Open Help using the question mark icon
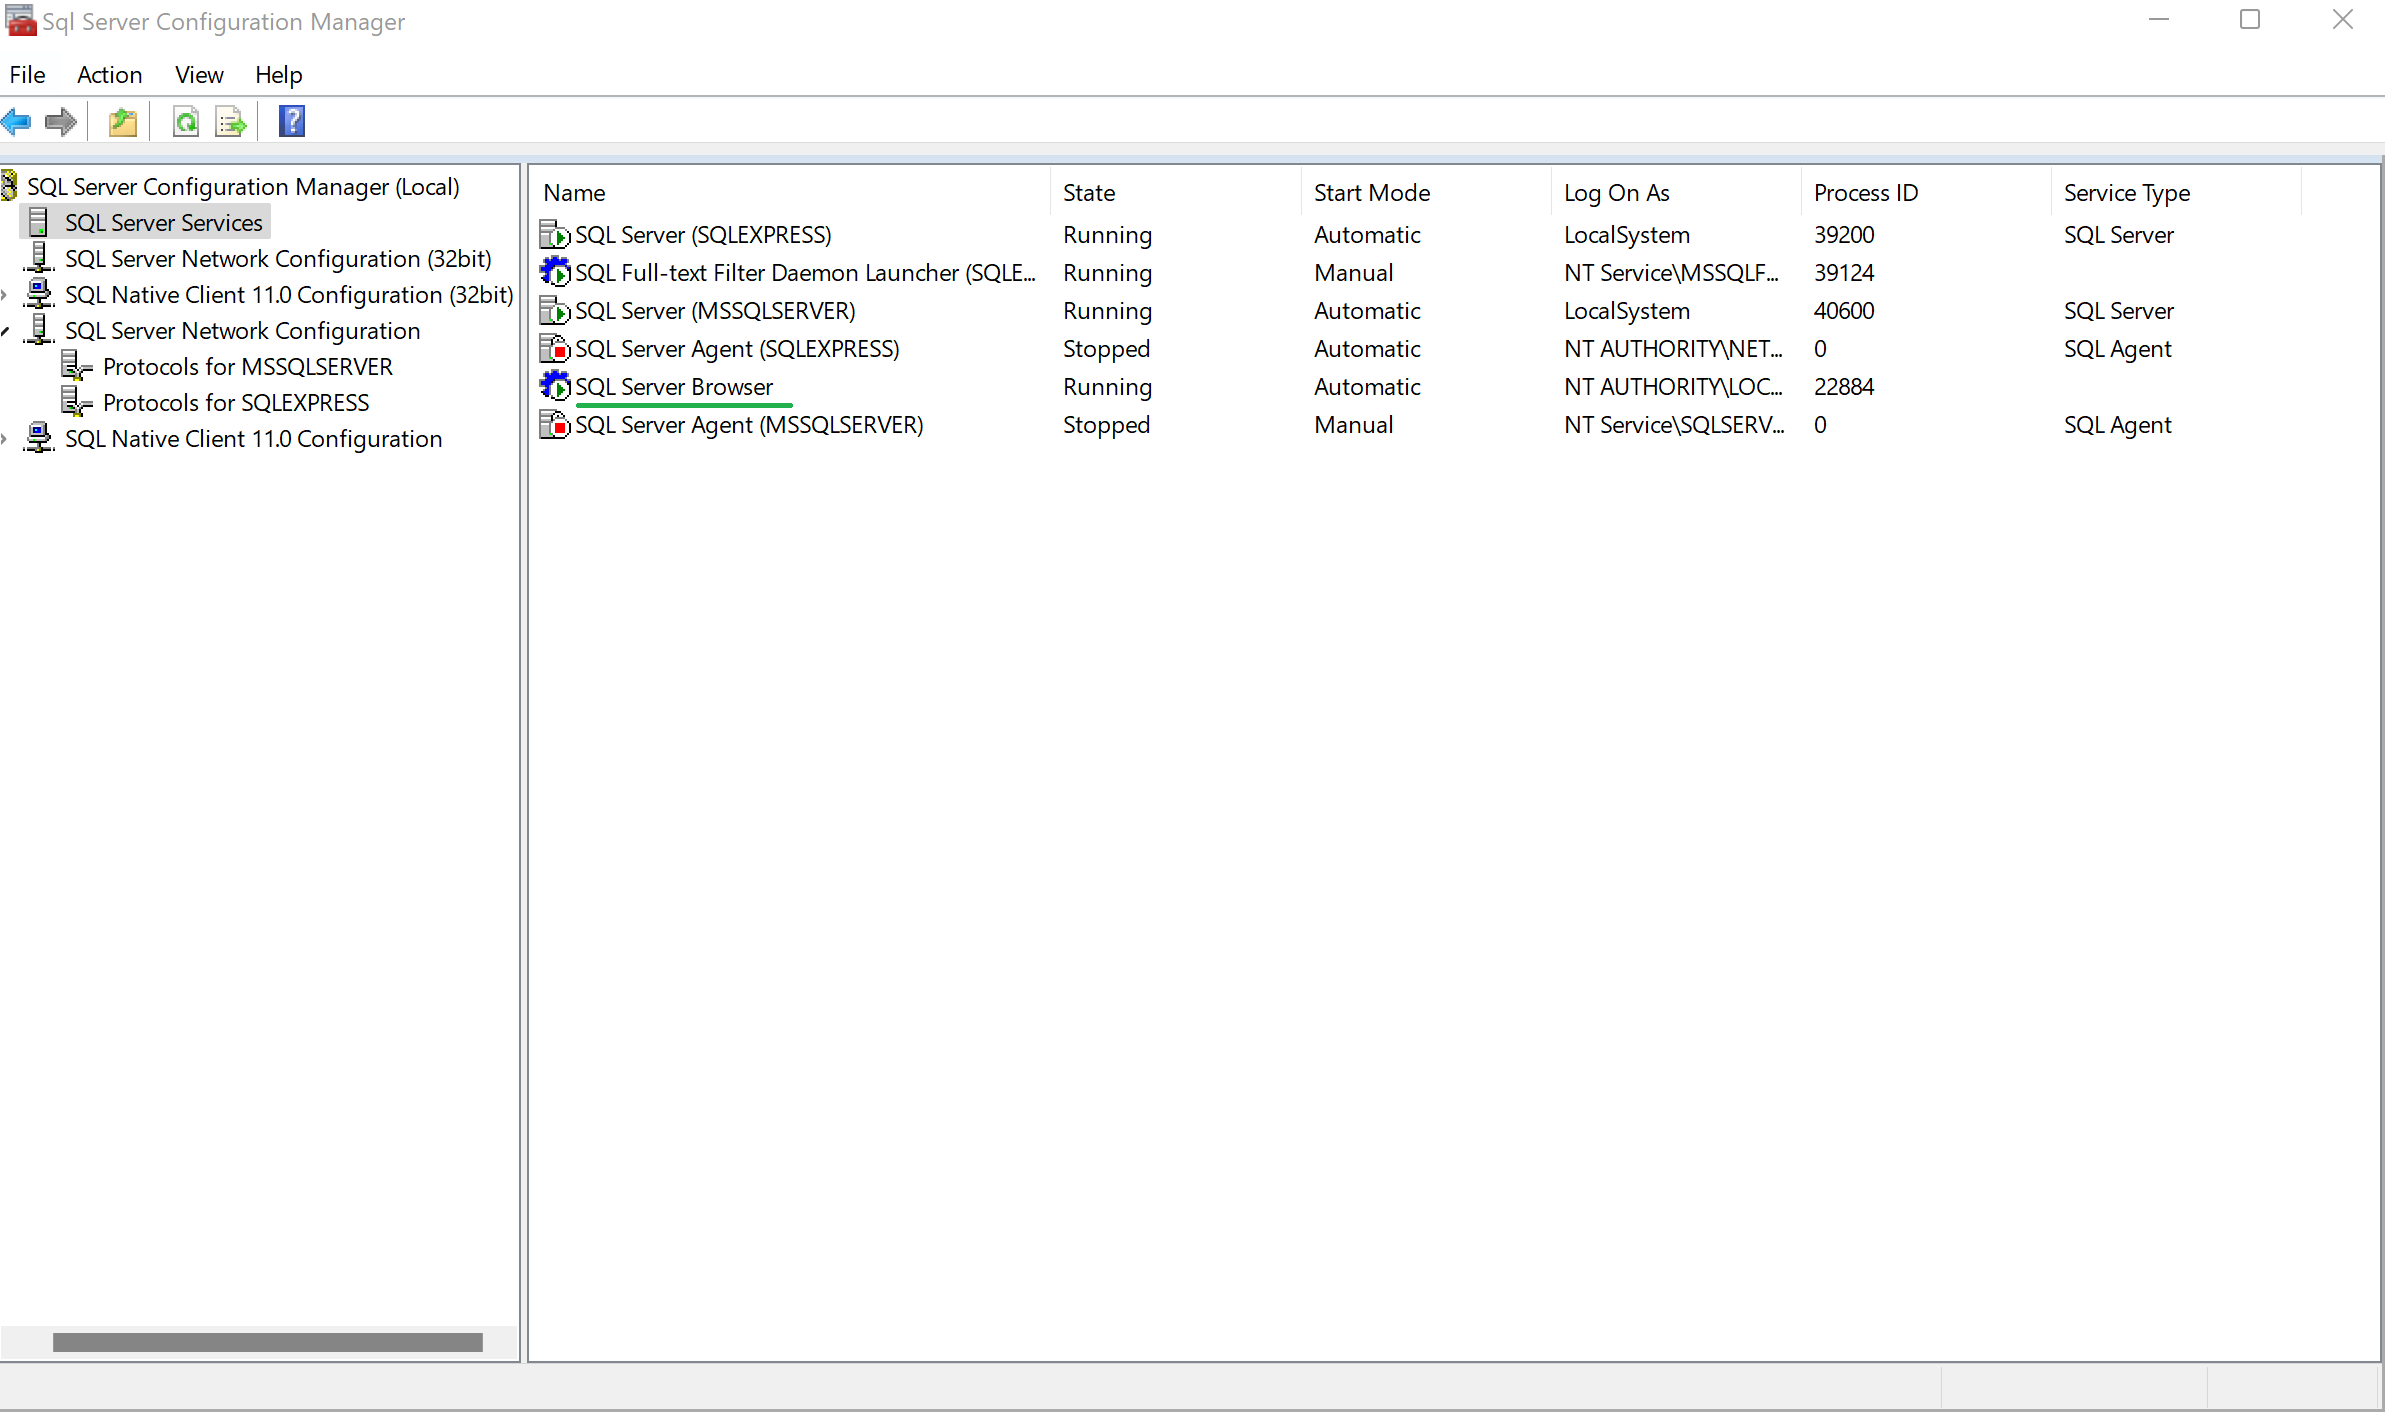The height and width of the screenshot is (1412, 2386). coord(291,121)
